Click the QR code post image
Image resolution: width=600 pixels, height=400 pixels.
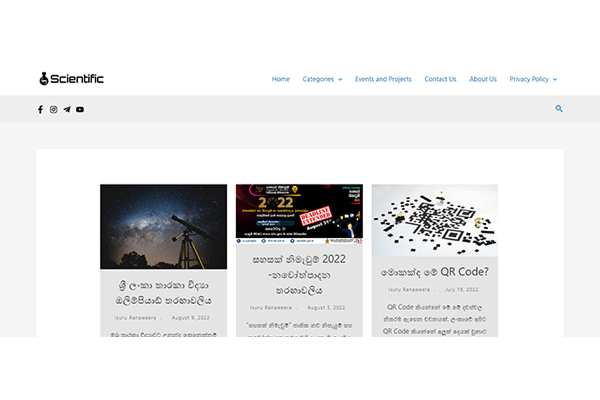click(x=434, y=220)
